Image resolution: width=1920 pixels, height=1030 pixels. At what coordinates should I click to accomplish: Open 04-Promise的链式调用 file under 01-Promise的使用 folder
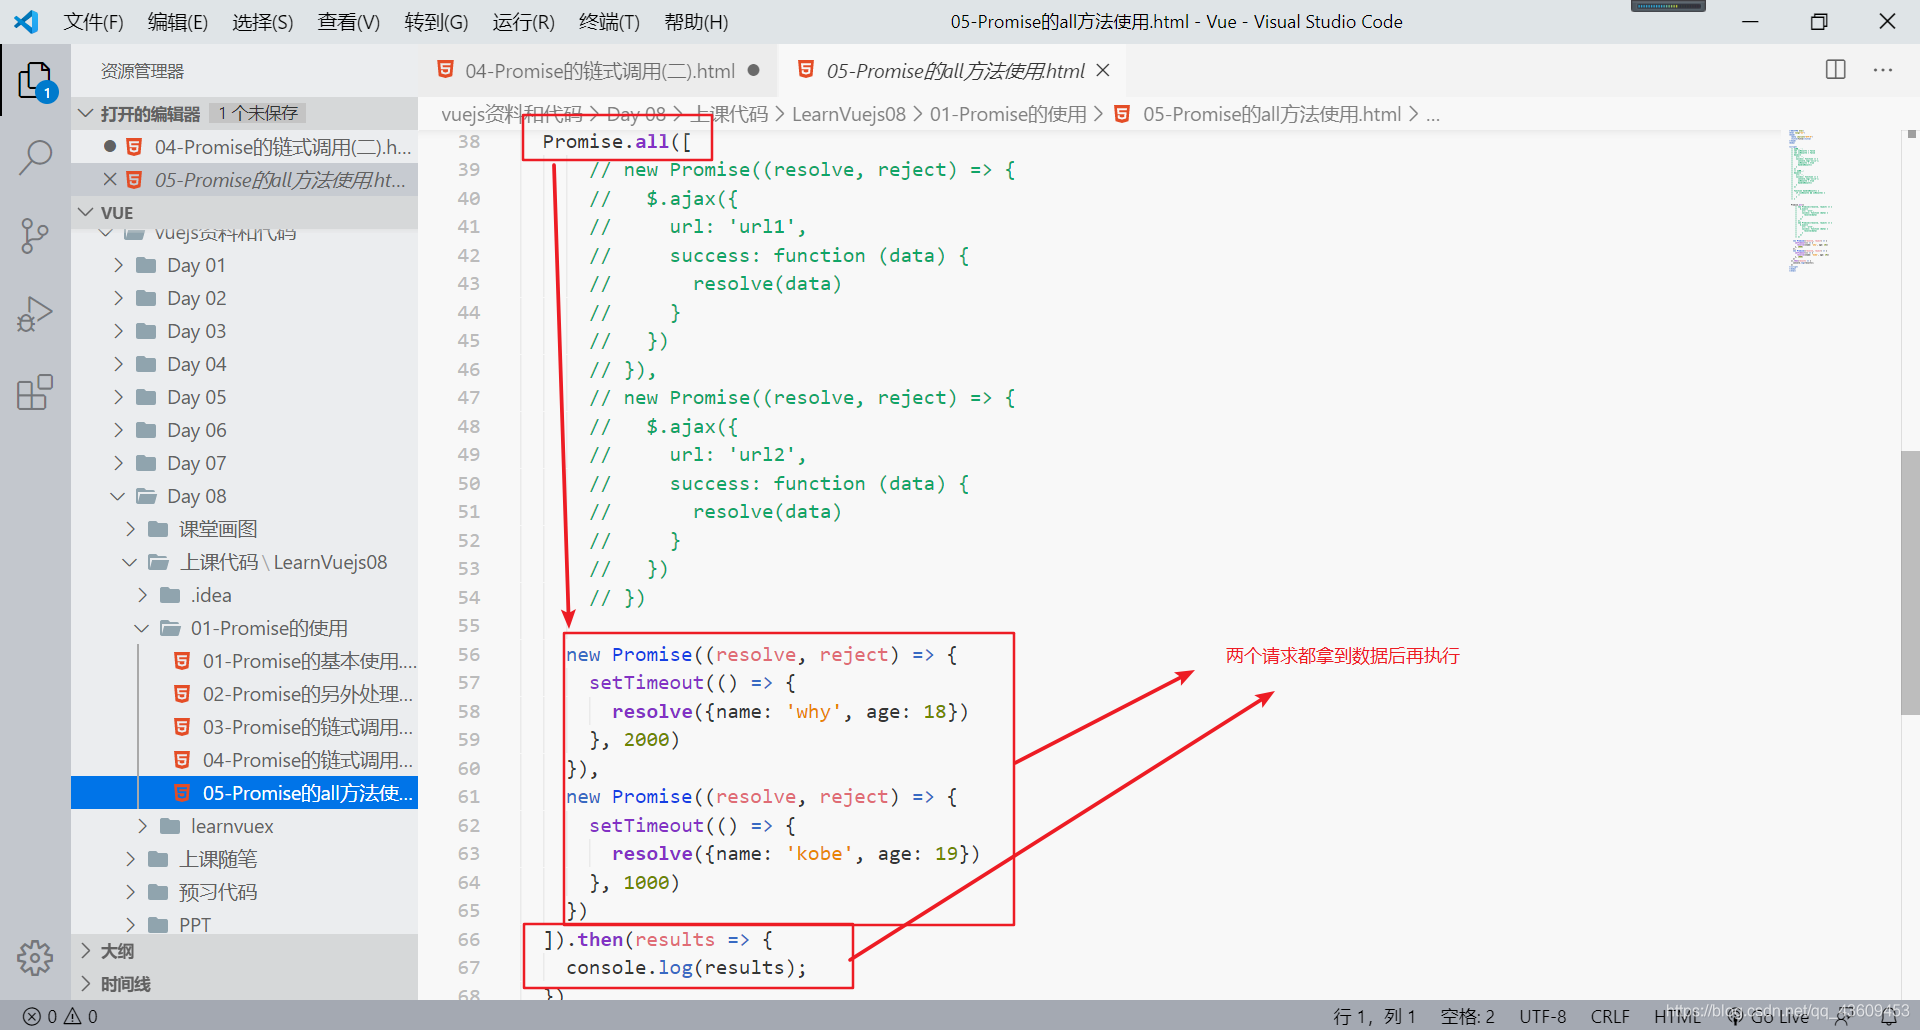244,760
